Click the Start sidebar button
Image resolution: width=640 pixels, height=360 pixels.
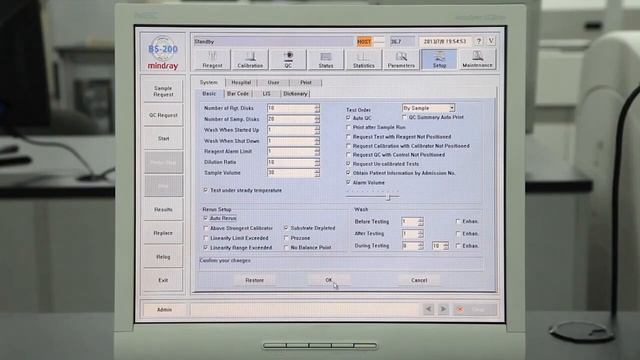(163, 139)
